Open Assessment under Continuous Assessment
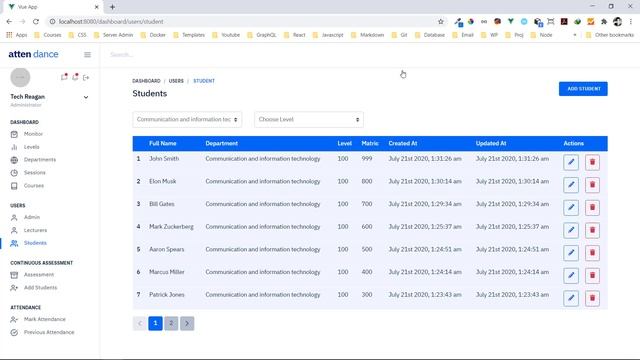Image resolution: width=640 pixels, height=360 pixels. (38, 275)
